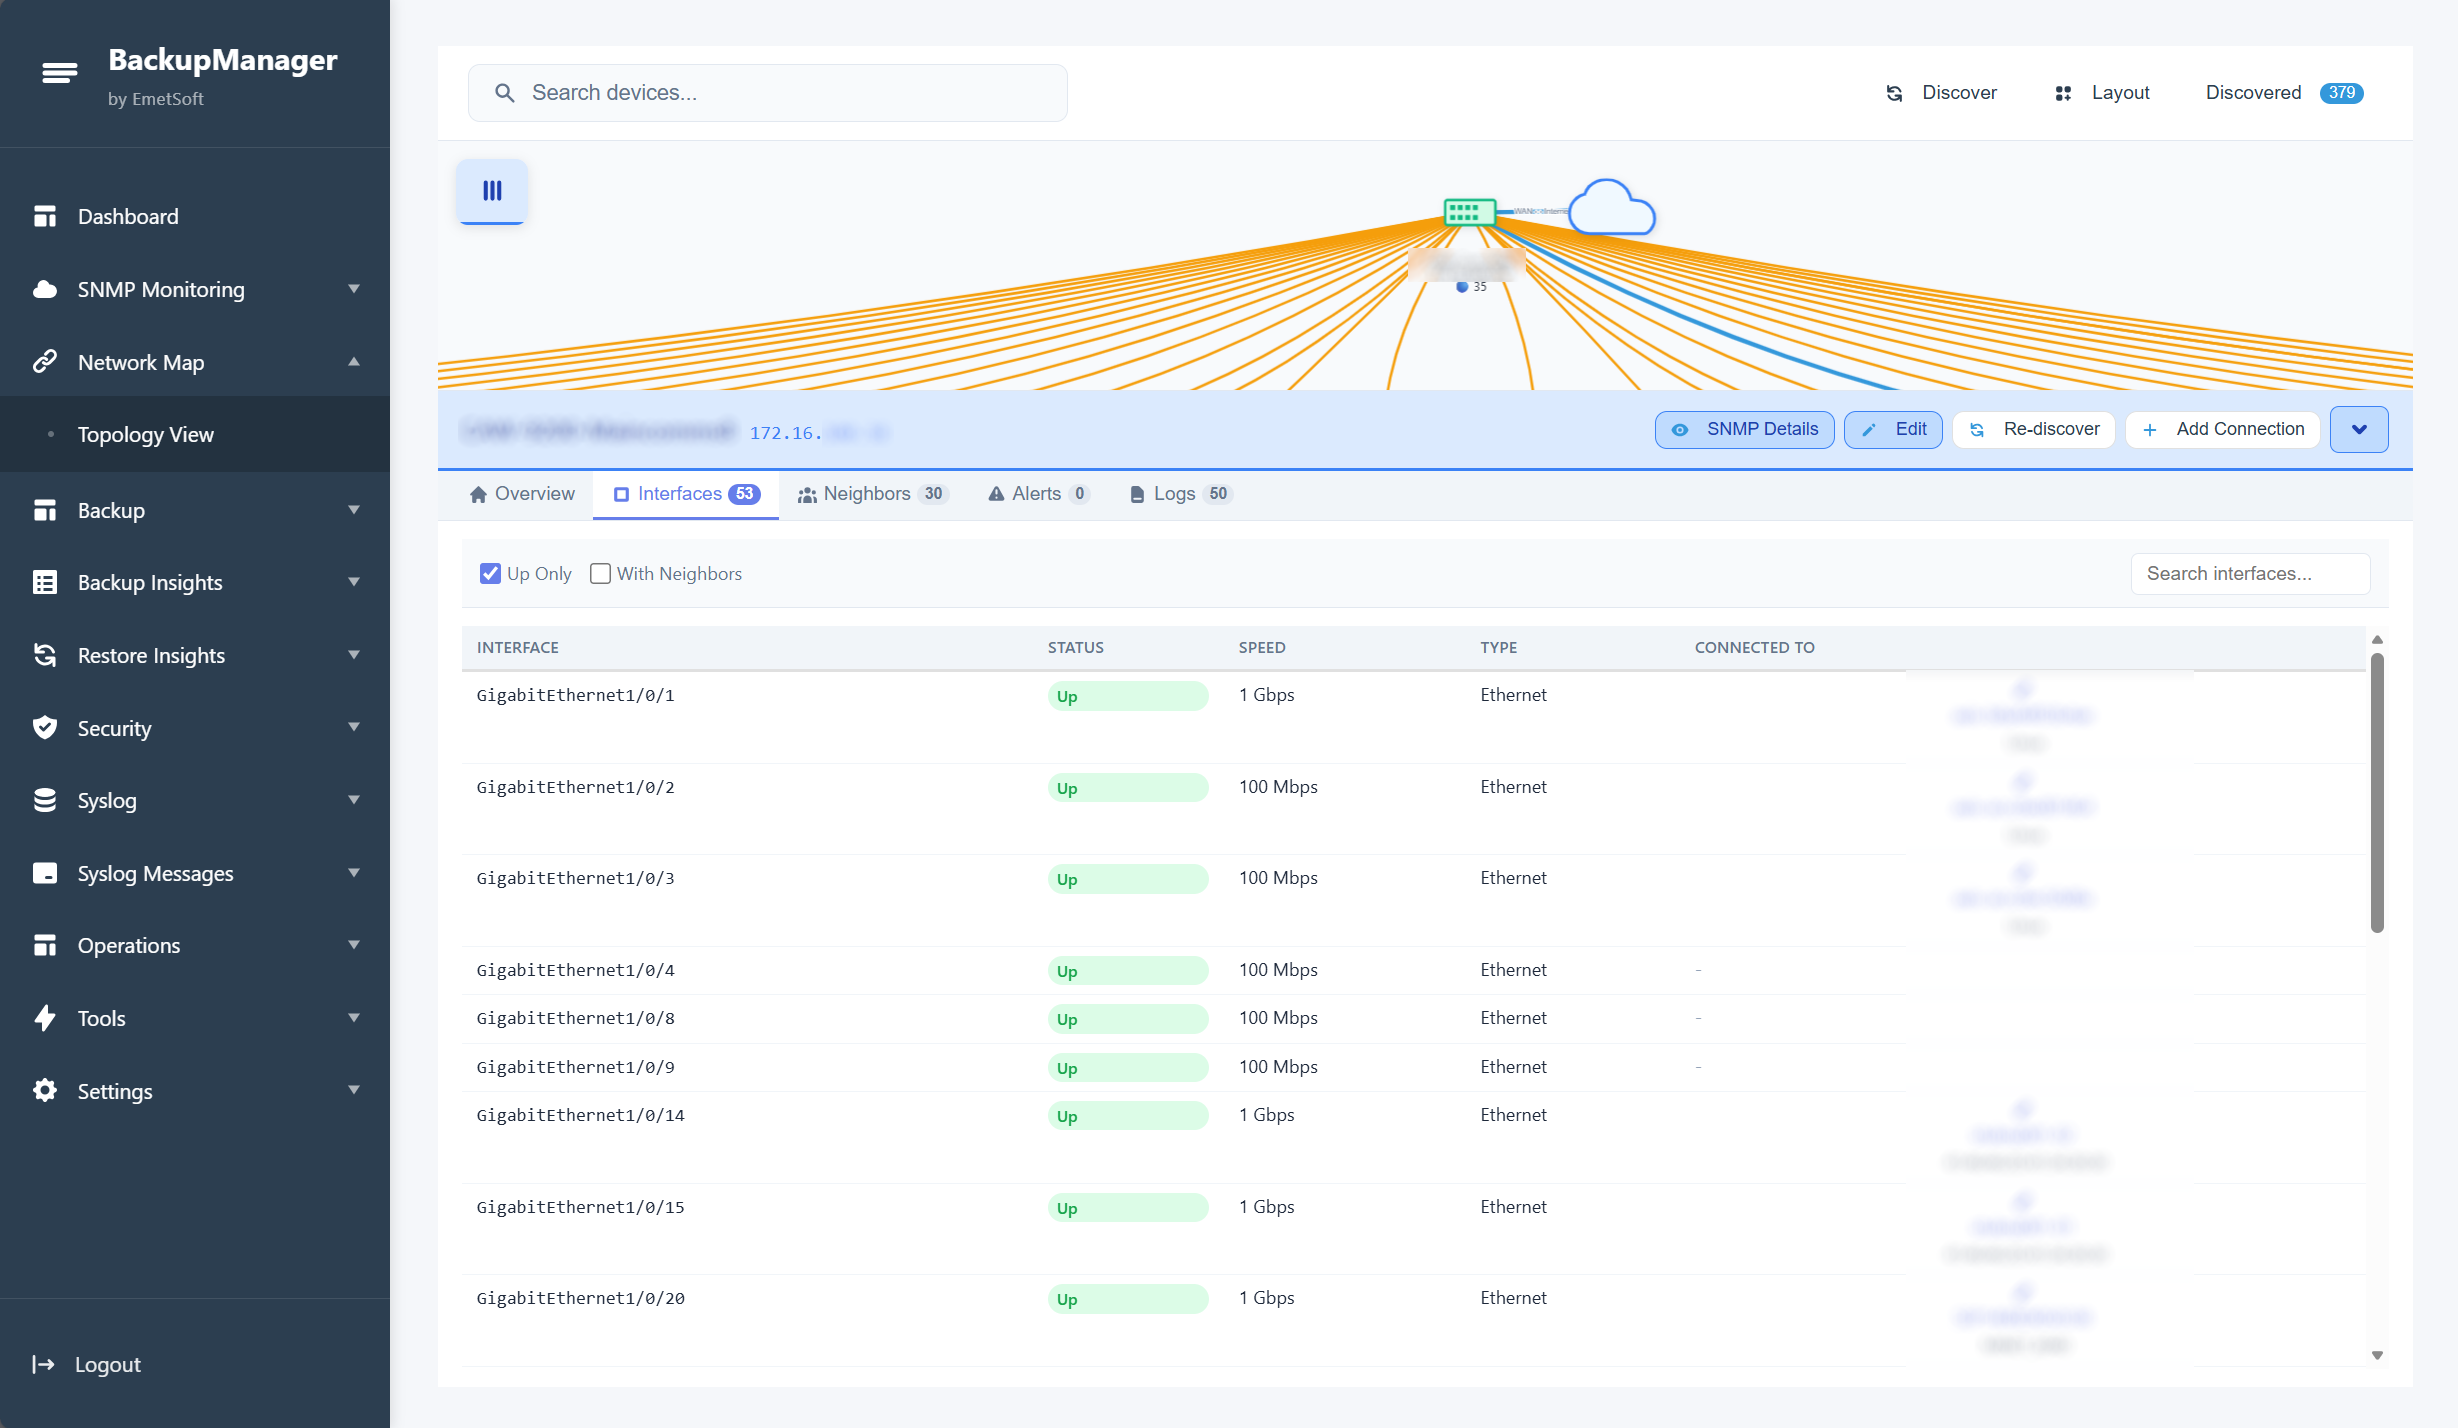Focus the Search interfaces input field
Screen dimensions: 2458x1428
[2250, 574]
